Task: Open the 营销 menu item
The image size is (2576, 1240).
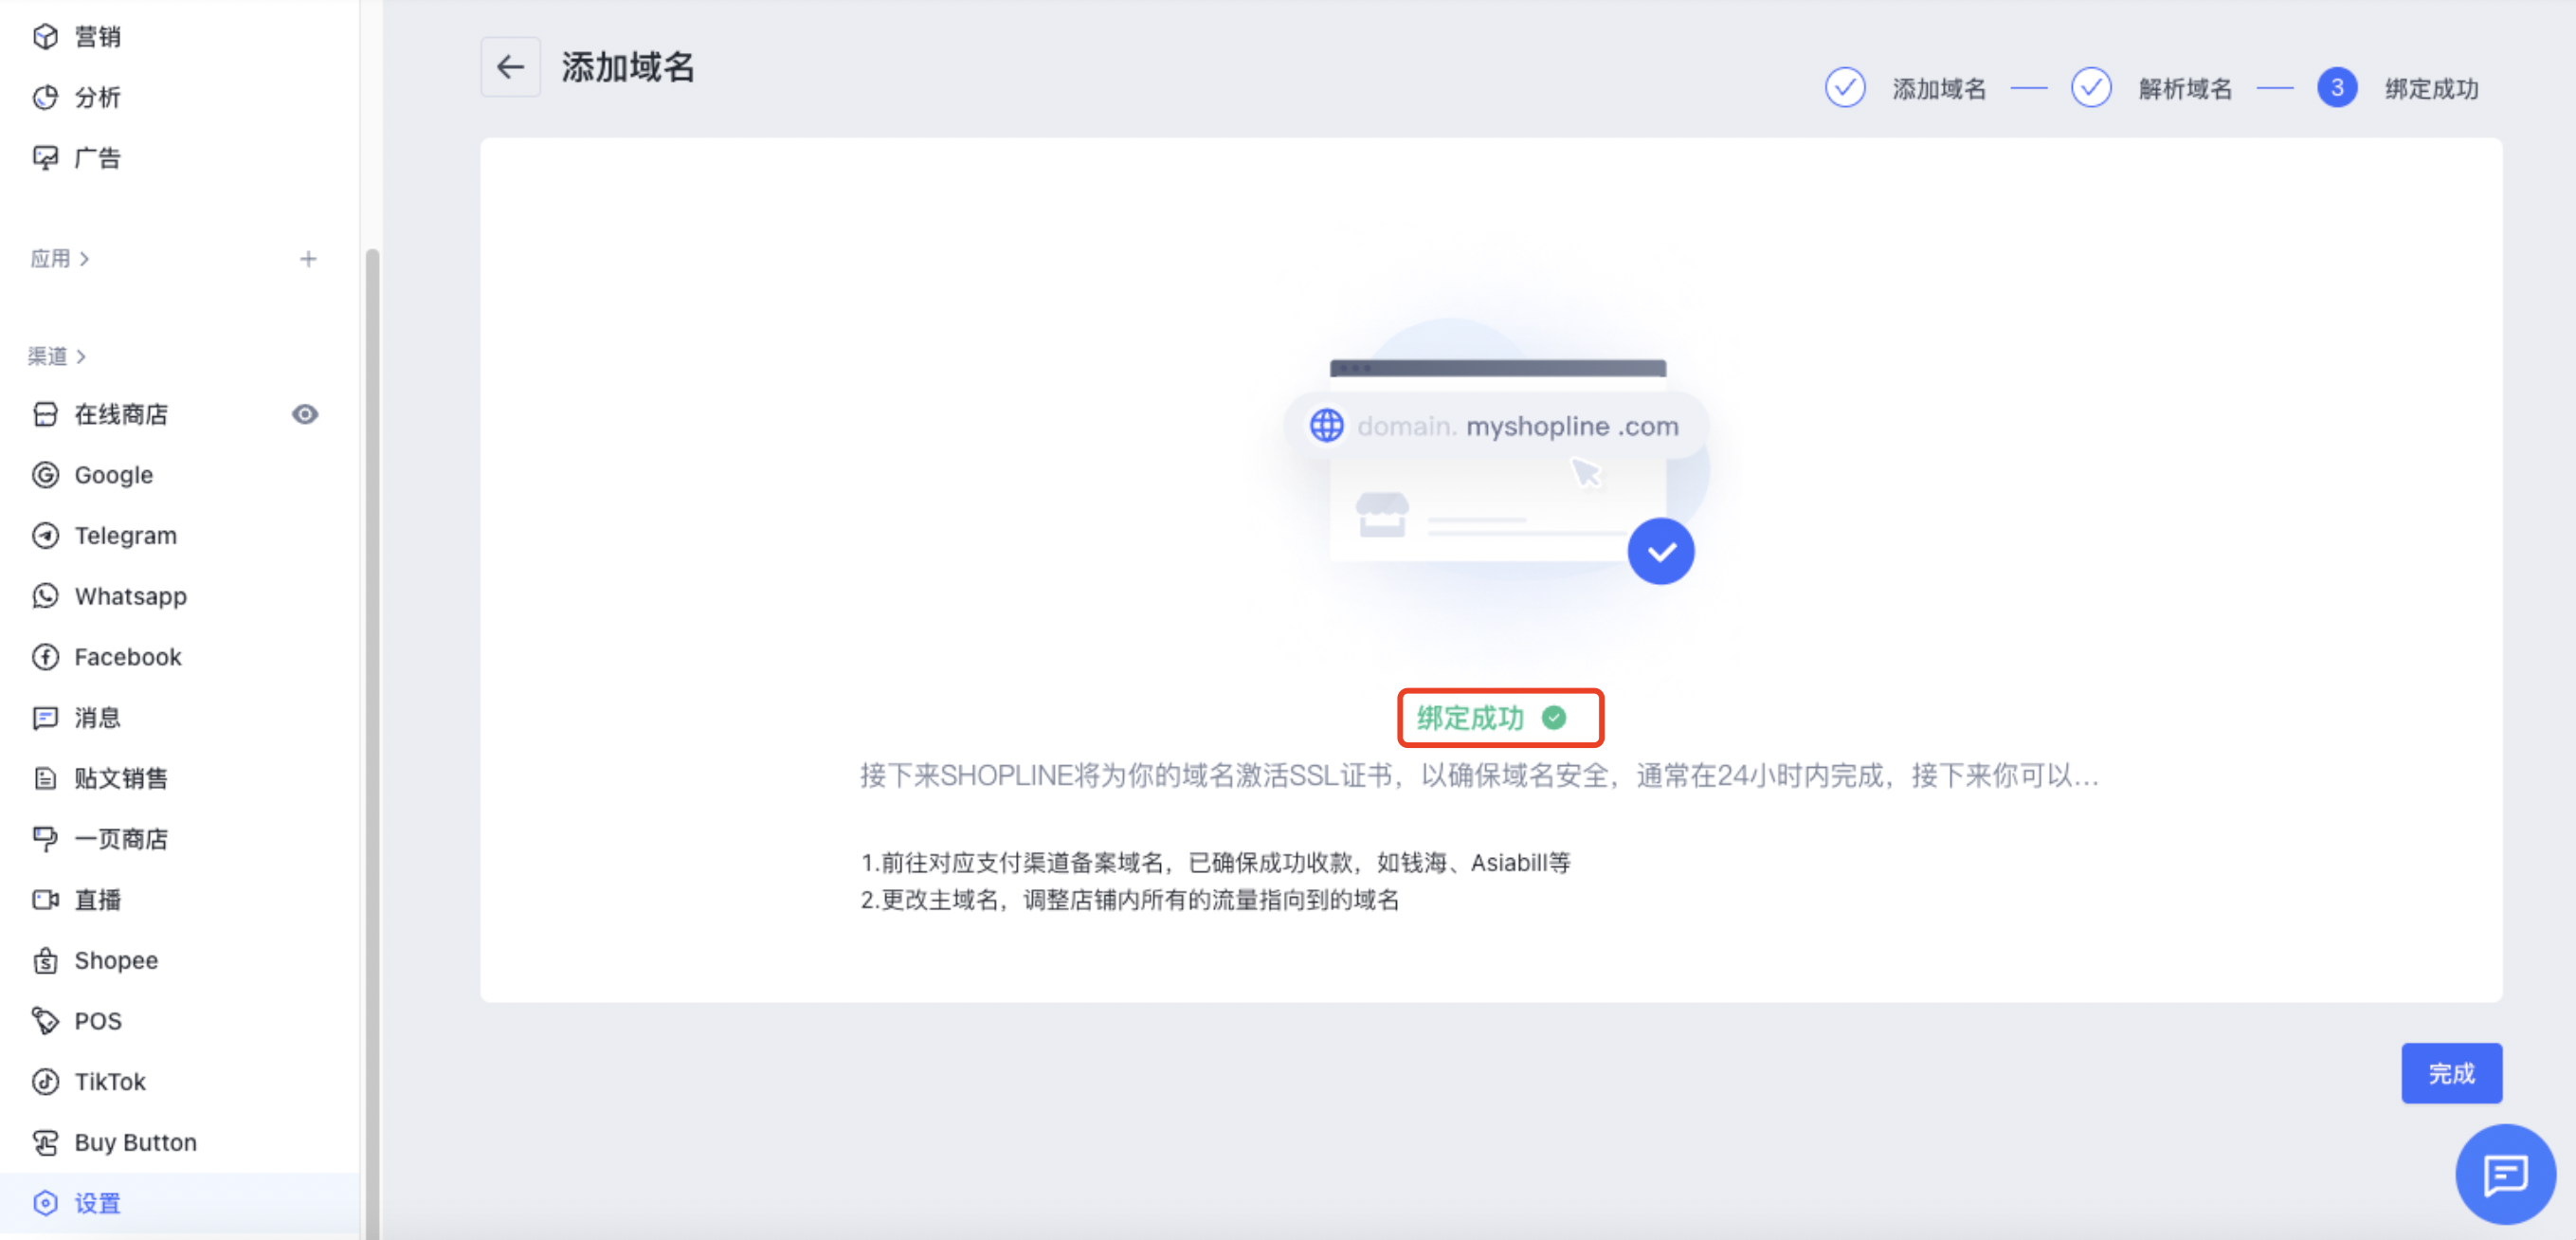Action: [97, 36]
